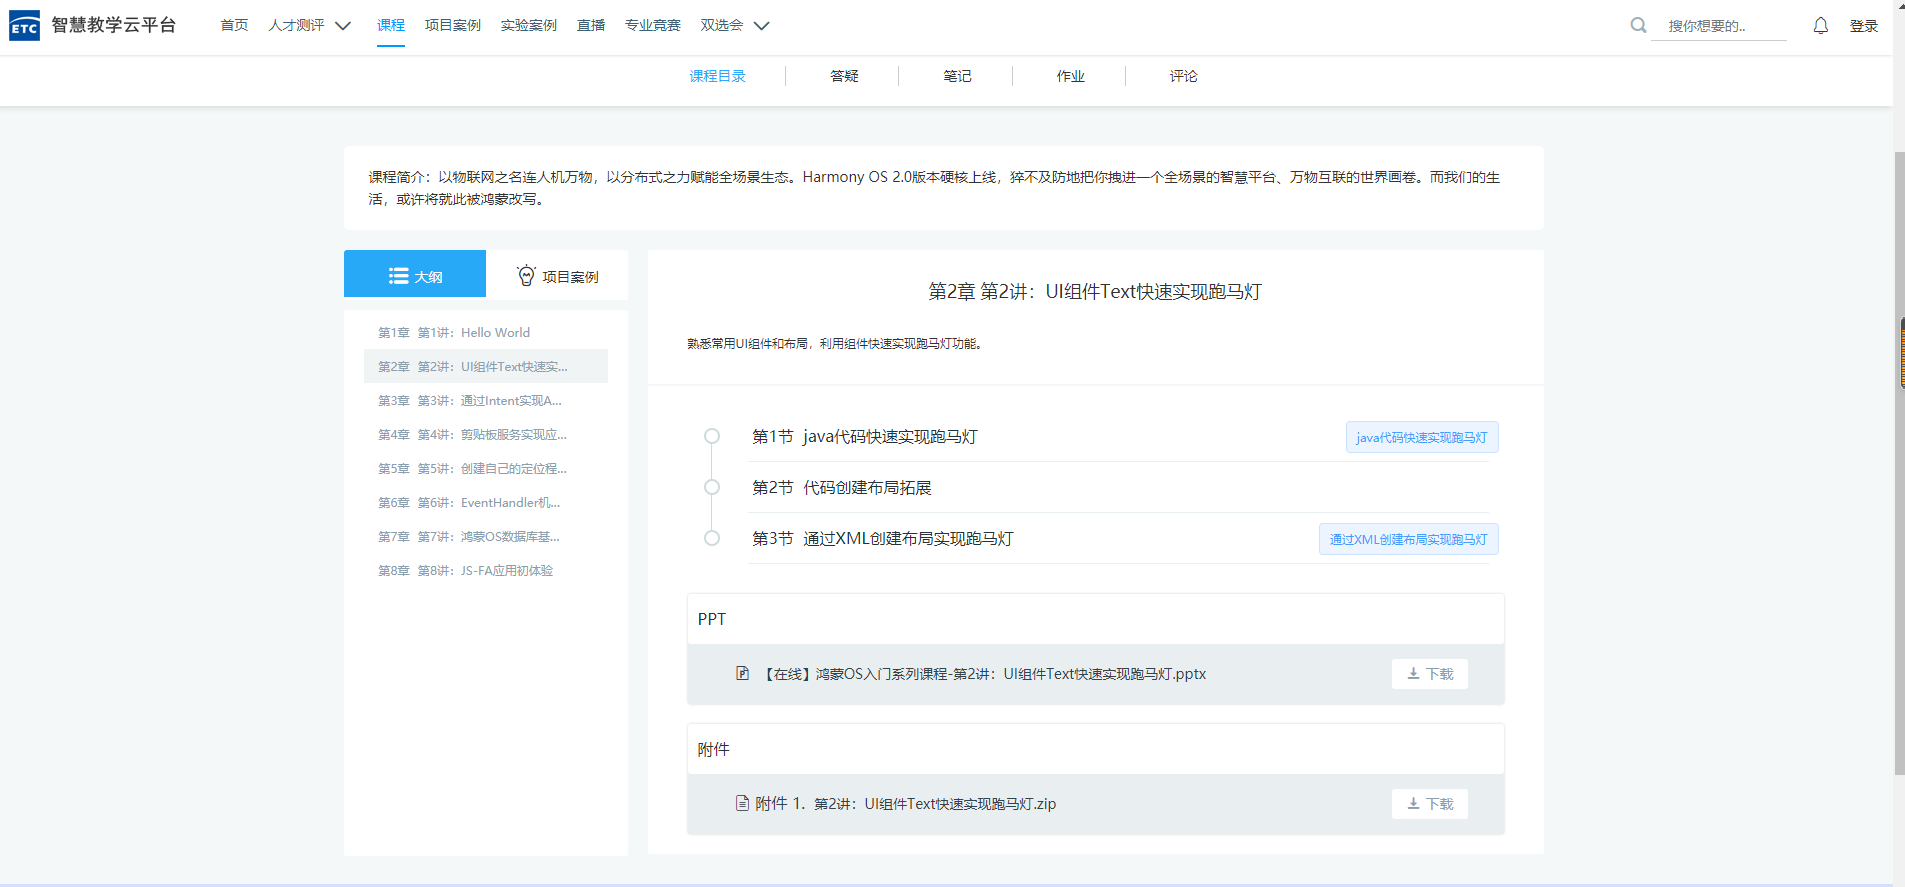1905x887 pixels.
Task: Switch to the 课程目录 tab
Action: [717, 76]
